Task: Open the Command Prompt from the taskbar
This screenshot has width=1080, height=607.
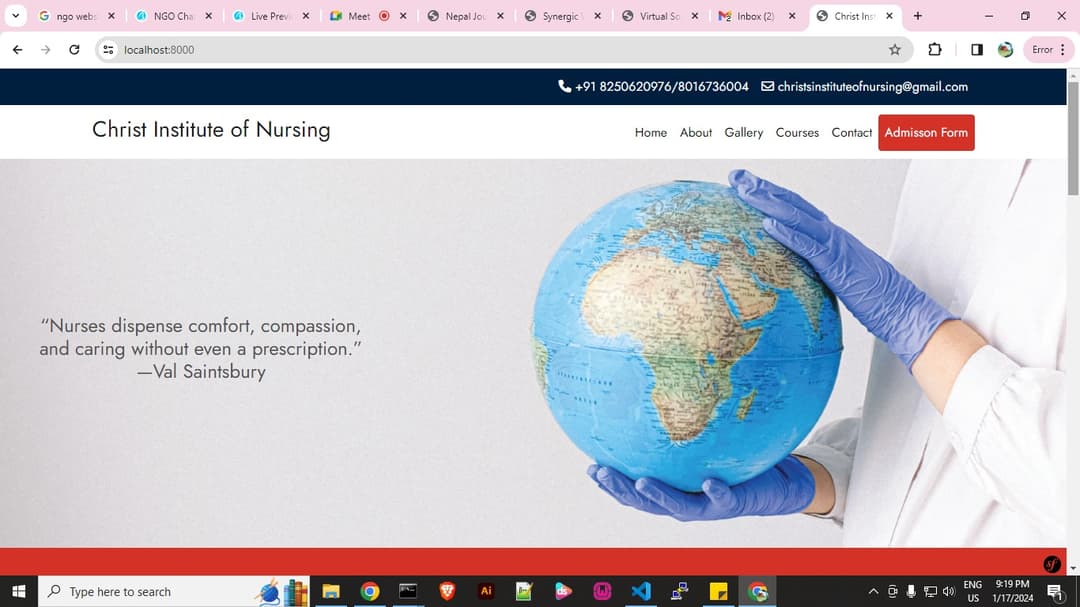Action: 408,591
